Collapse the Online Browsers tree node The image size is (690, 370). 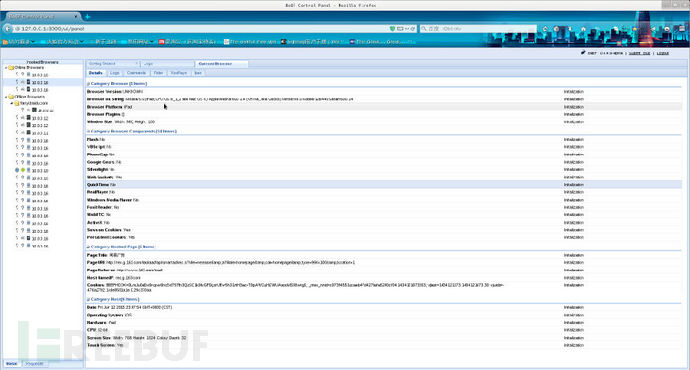pos(6,68)
